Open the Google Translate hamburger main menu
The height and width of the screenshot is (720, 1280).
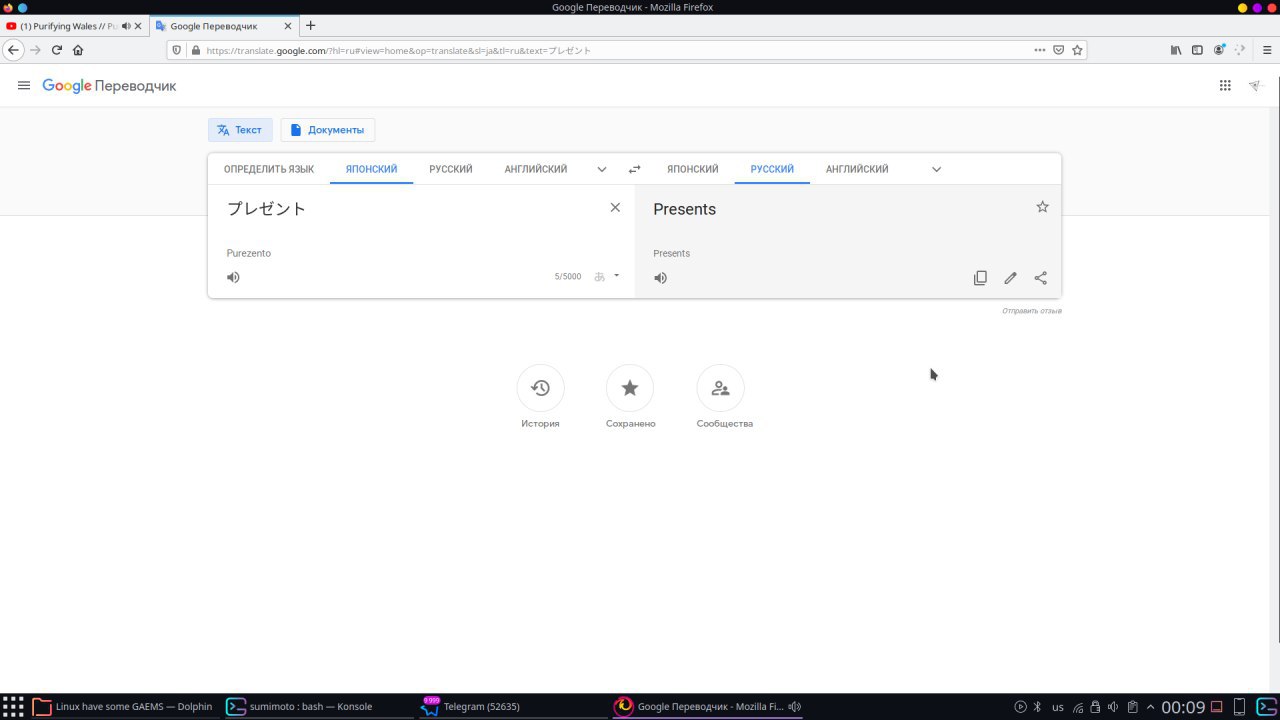[x=24, y=86]
